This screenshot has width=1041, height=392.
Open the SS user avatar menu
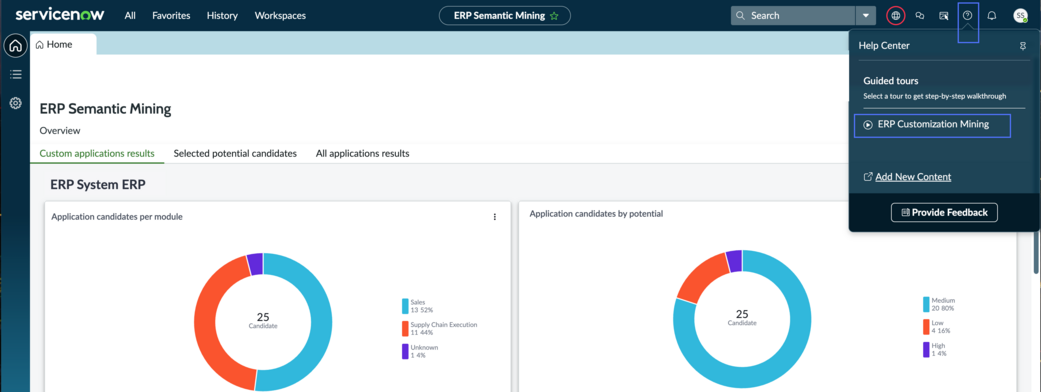click(x=1020, y=15)
